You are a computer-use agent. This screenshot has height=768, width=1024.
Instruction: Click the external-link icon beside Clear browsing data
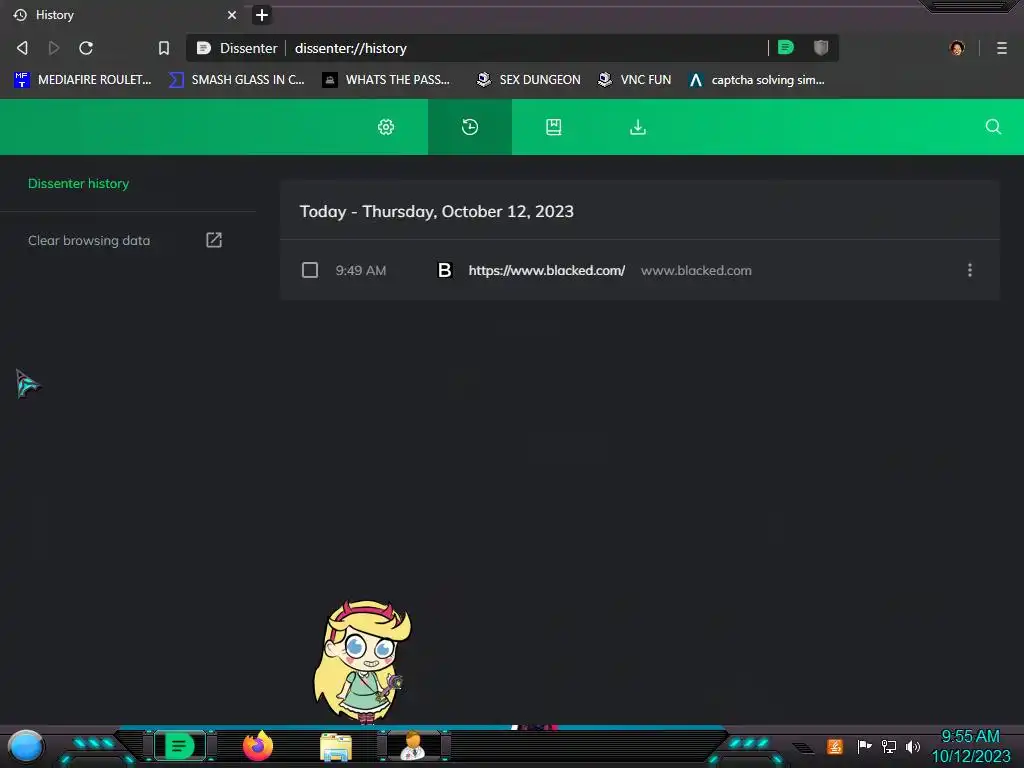pyautogui.click(x=214, y=240)
